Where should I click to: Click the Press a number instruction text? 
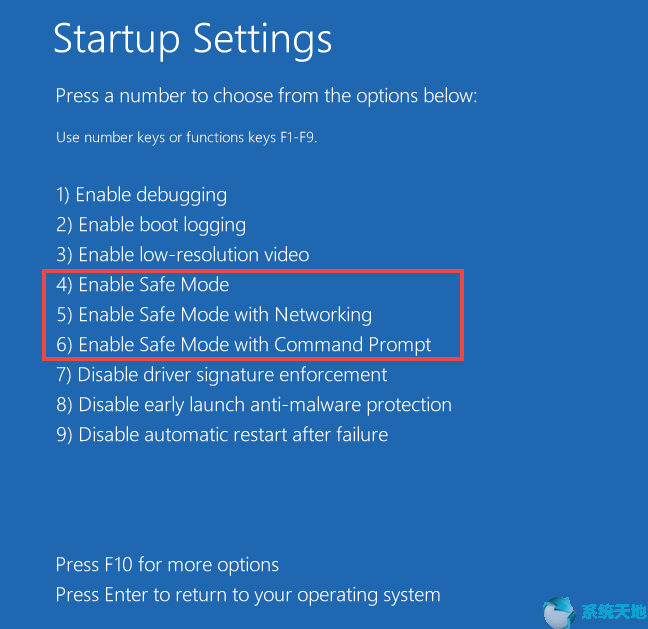click(266, 97)
